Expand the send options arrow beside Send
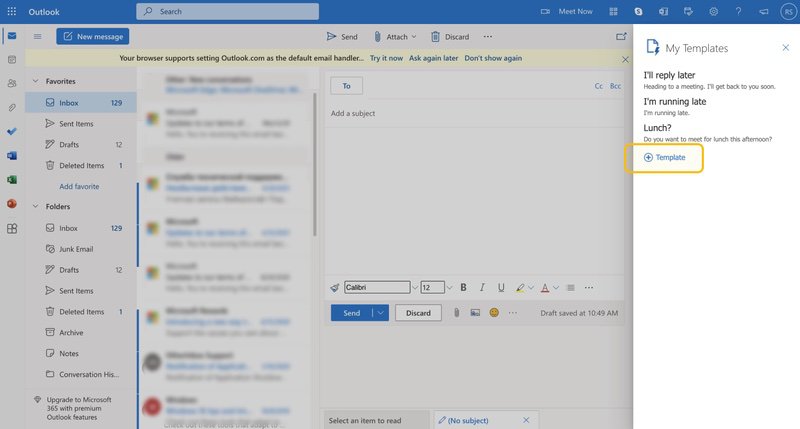Screen dimensions: 800x429 point(380,313)
